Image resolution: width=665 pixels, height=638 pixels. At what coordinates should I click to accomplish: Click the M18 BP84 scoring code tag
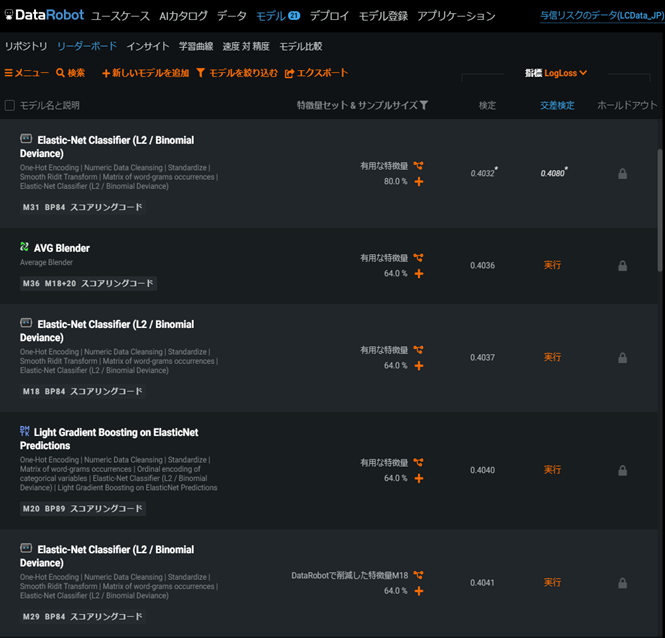[83, 391]
